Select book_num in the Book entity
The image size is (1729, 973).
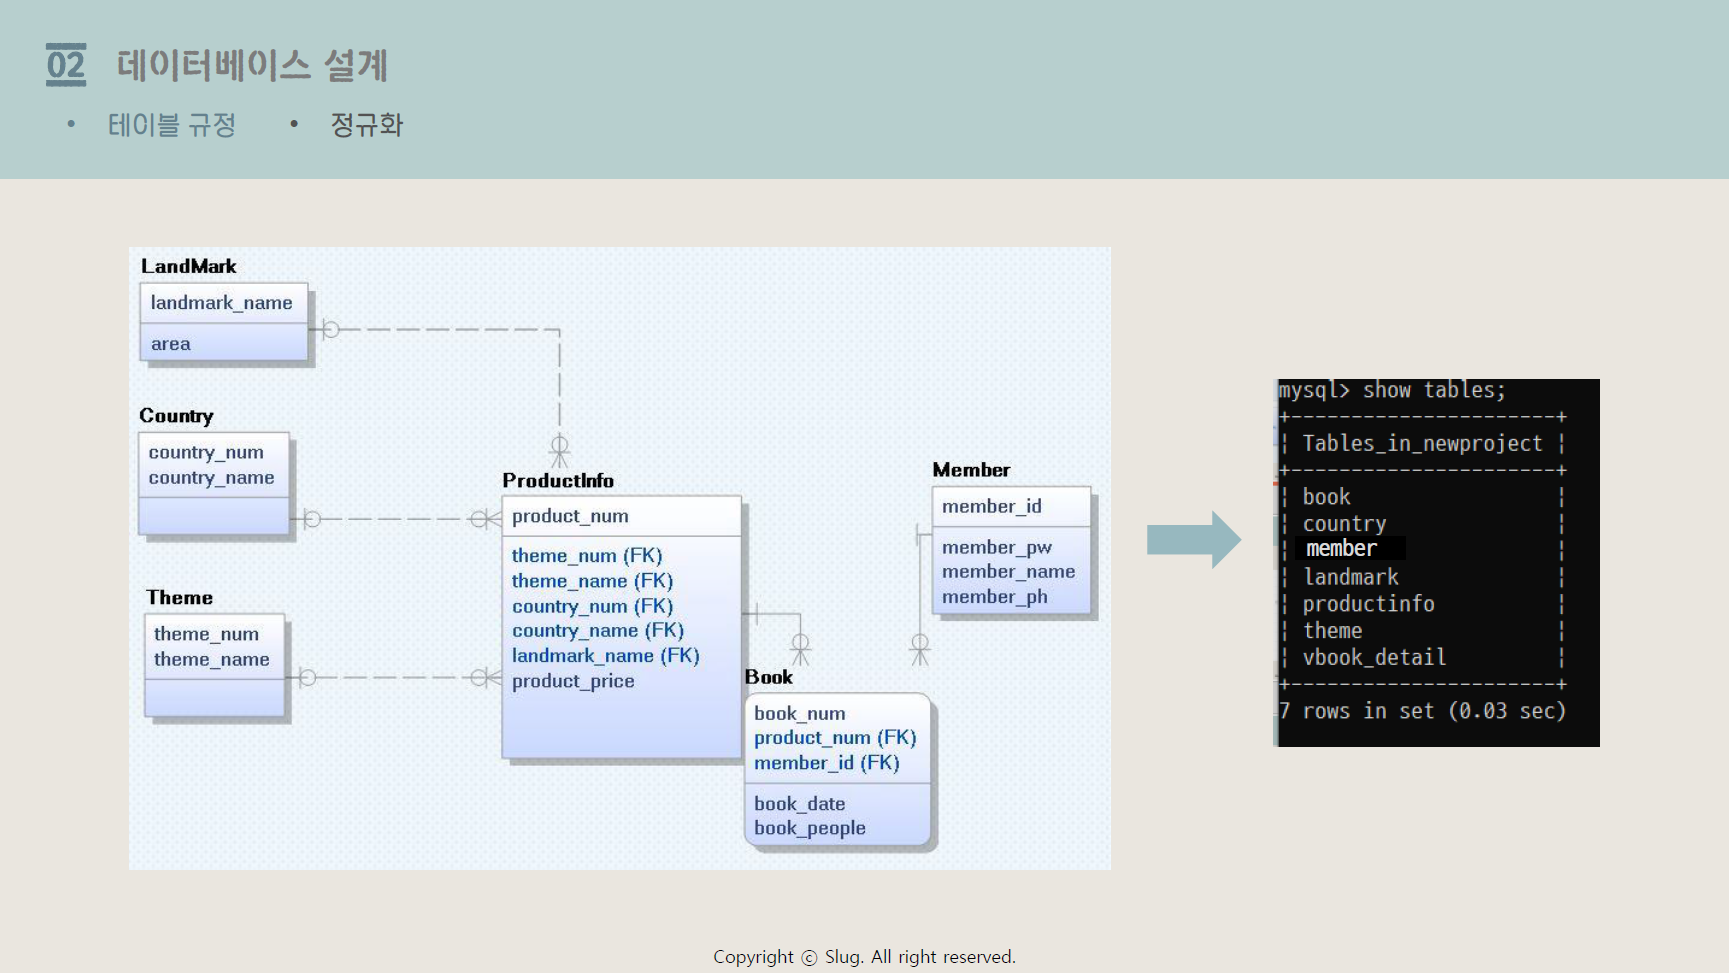pos(800,714)
